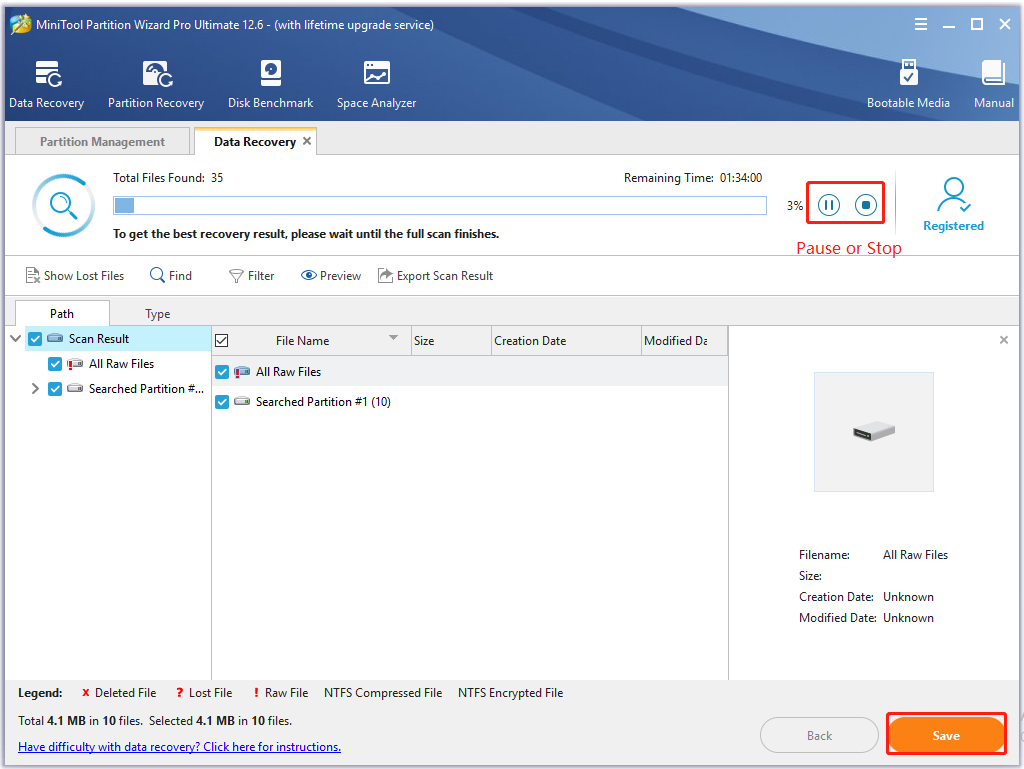Viewport: 1024px width, 769px height.
Task: Open File Name column sort dropdown
Action: coord(393,338)
